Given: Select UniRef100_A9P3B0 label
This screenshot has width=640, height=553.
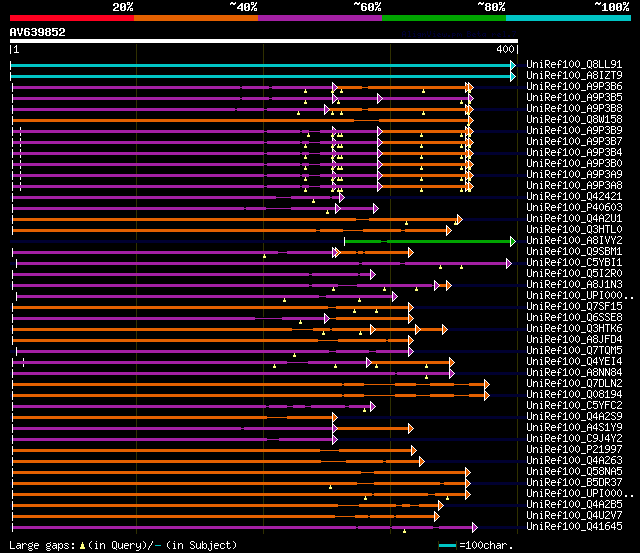Looking at the screenshot, I should (574, 164).
